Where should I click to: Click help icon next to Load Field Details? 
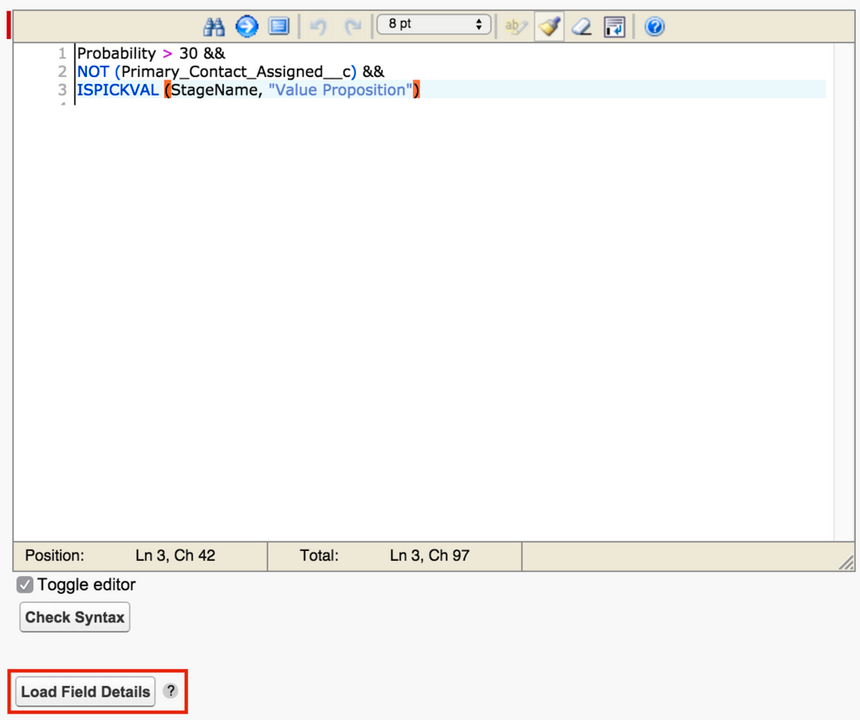[x=171, y=691]
